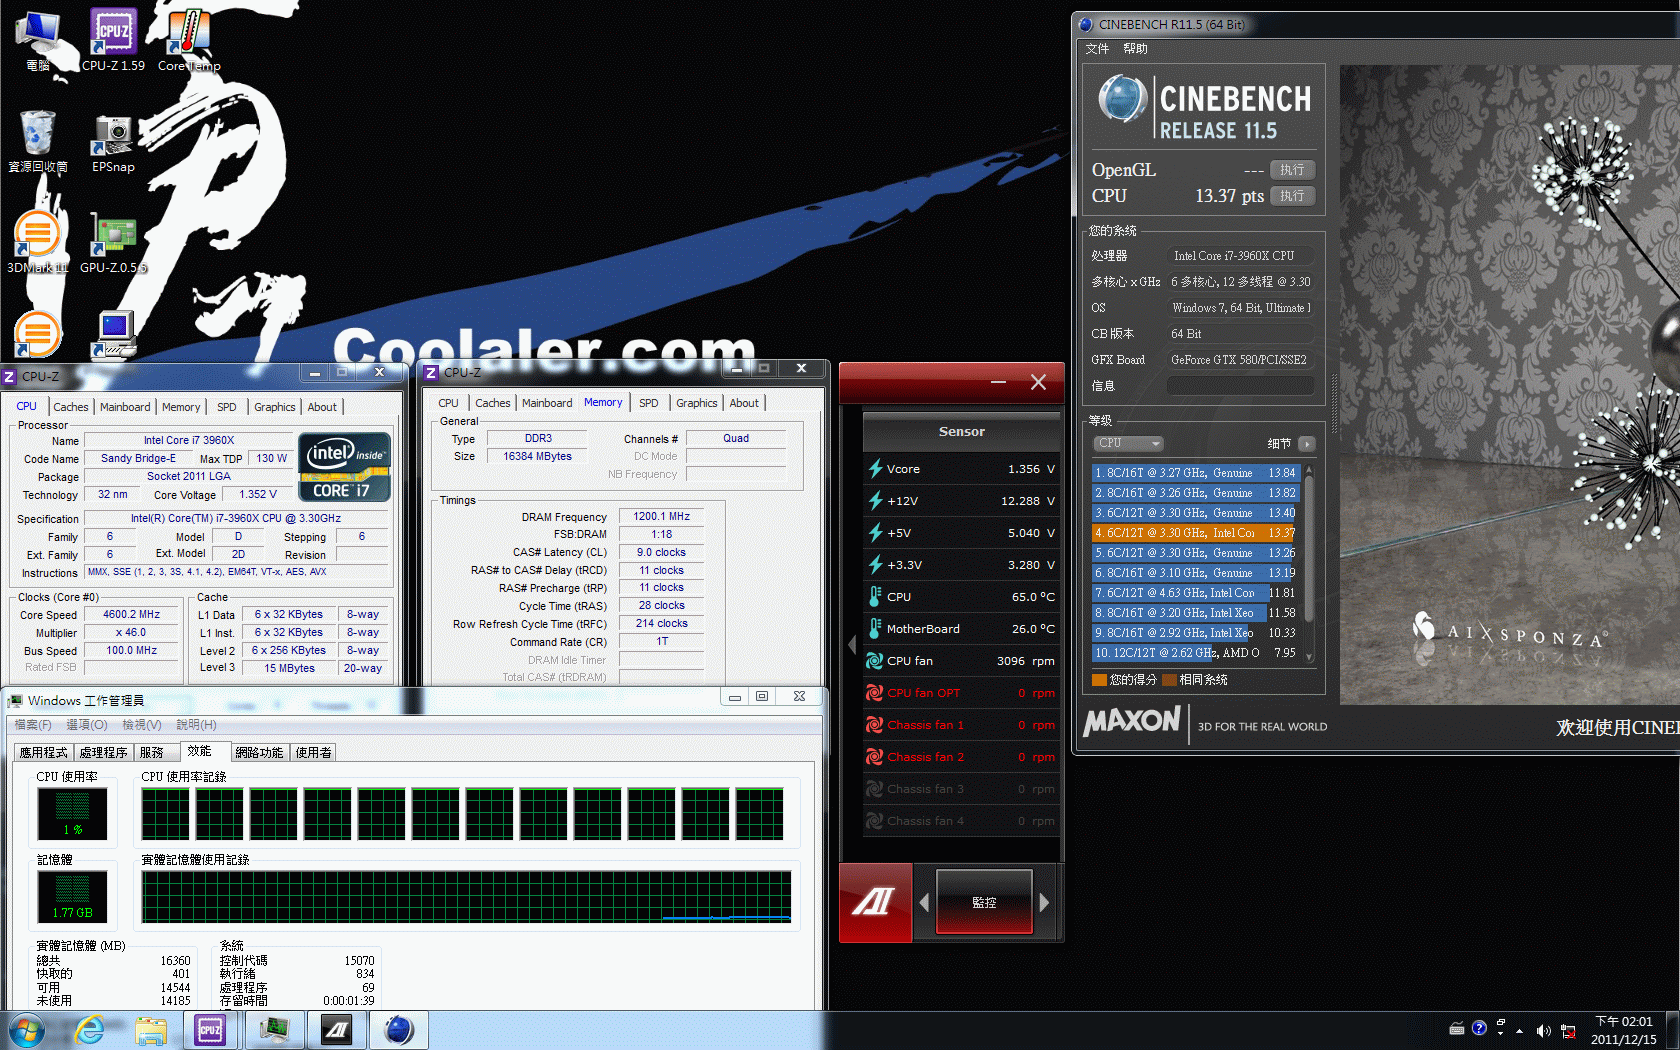Viewport: 1680px width, 1050px height.
Task: Click the MotherBoard temperature sensor row
Action: pos(961,628)
